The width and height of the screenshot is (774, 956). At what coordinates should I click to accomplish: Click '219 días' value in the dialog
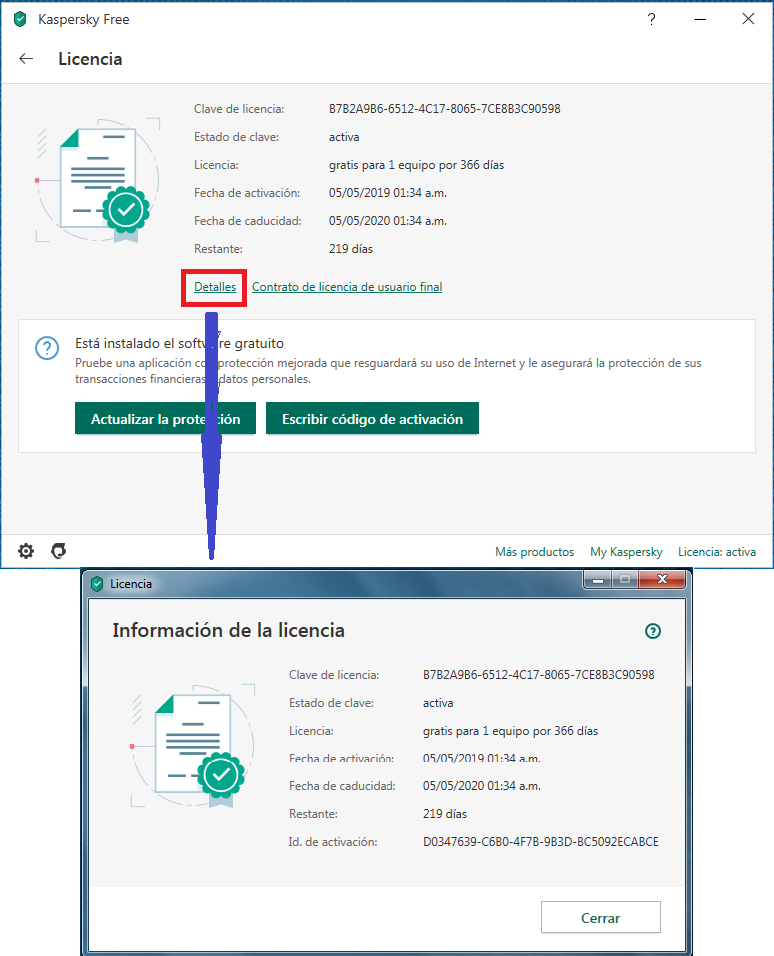(445, 813)
